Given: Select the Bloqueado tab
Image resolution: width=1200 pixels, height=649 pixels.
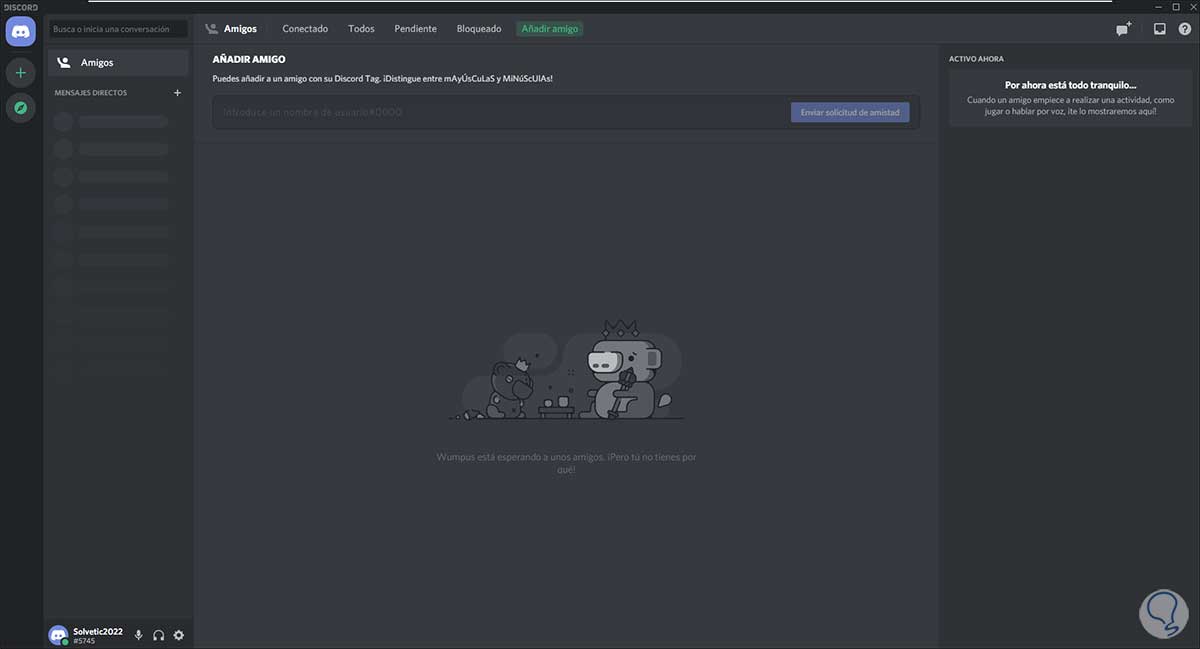Looking at the screenshot, I should click(478, 29).
